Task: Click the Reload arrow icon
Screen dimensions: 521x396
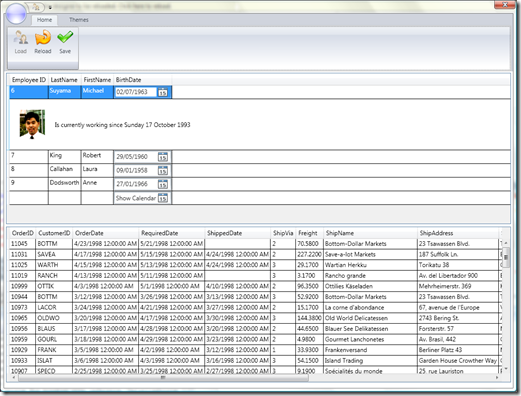Action: [43, 37]
